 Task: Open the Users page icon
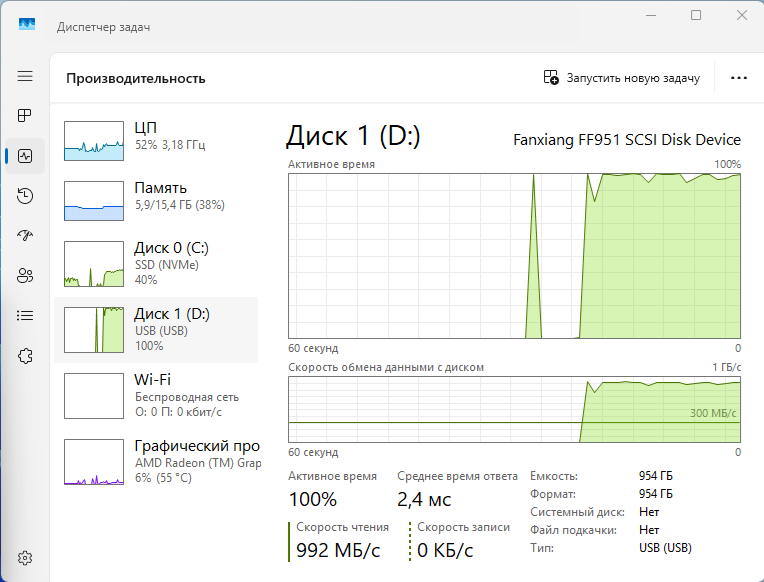(25, 276)
